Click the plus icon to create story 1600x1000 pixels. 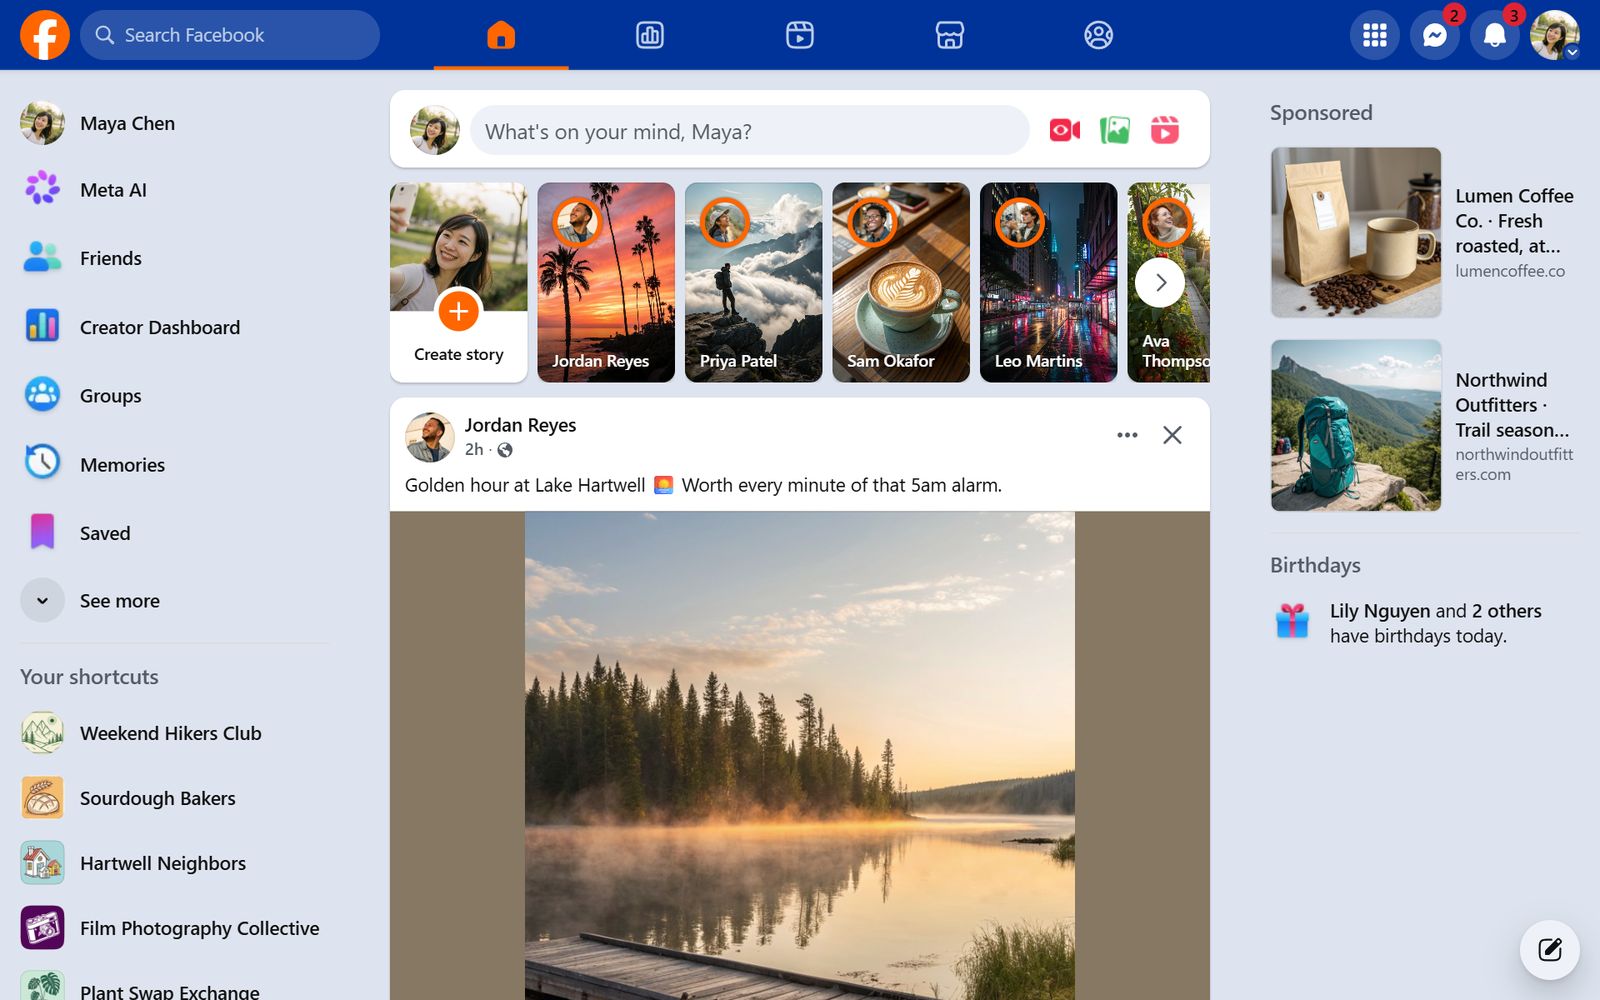pyautogui.click(x=459, y=311)
